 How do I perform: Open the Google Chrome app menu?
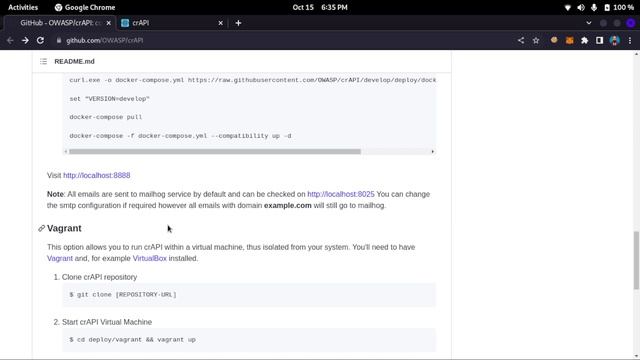tap(85, 7)
